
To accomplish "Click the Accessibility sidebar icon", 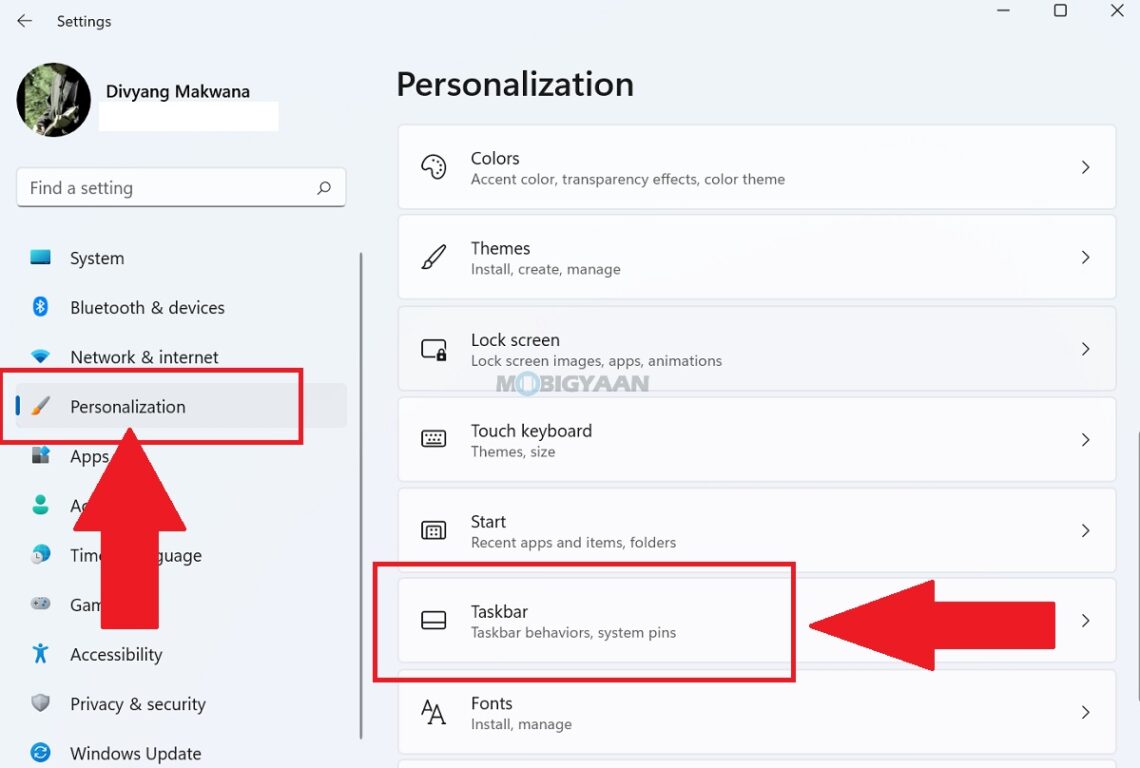I will [x=39, y=654].
